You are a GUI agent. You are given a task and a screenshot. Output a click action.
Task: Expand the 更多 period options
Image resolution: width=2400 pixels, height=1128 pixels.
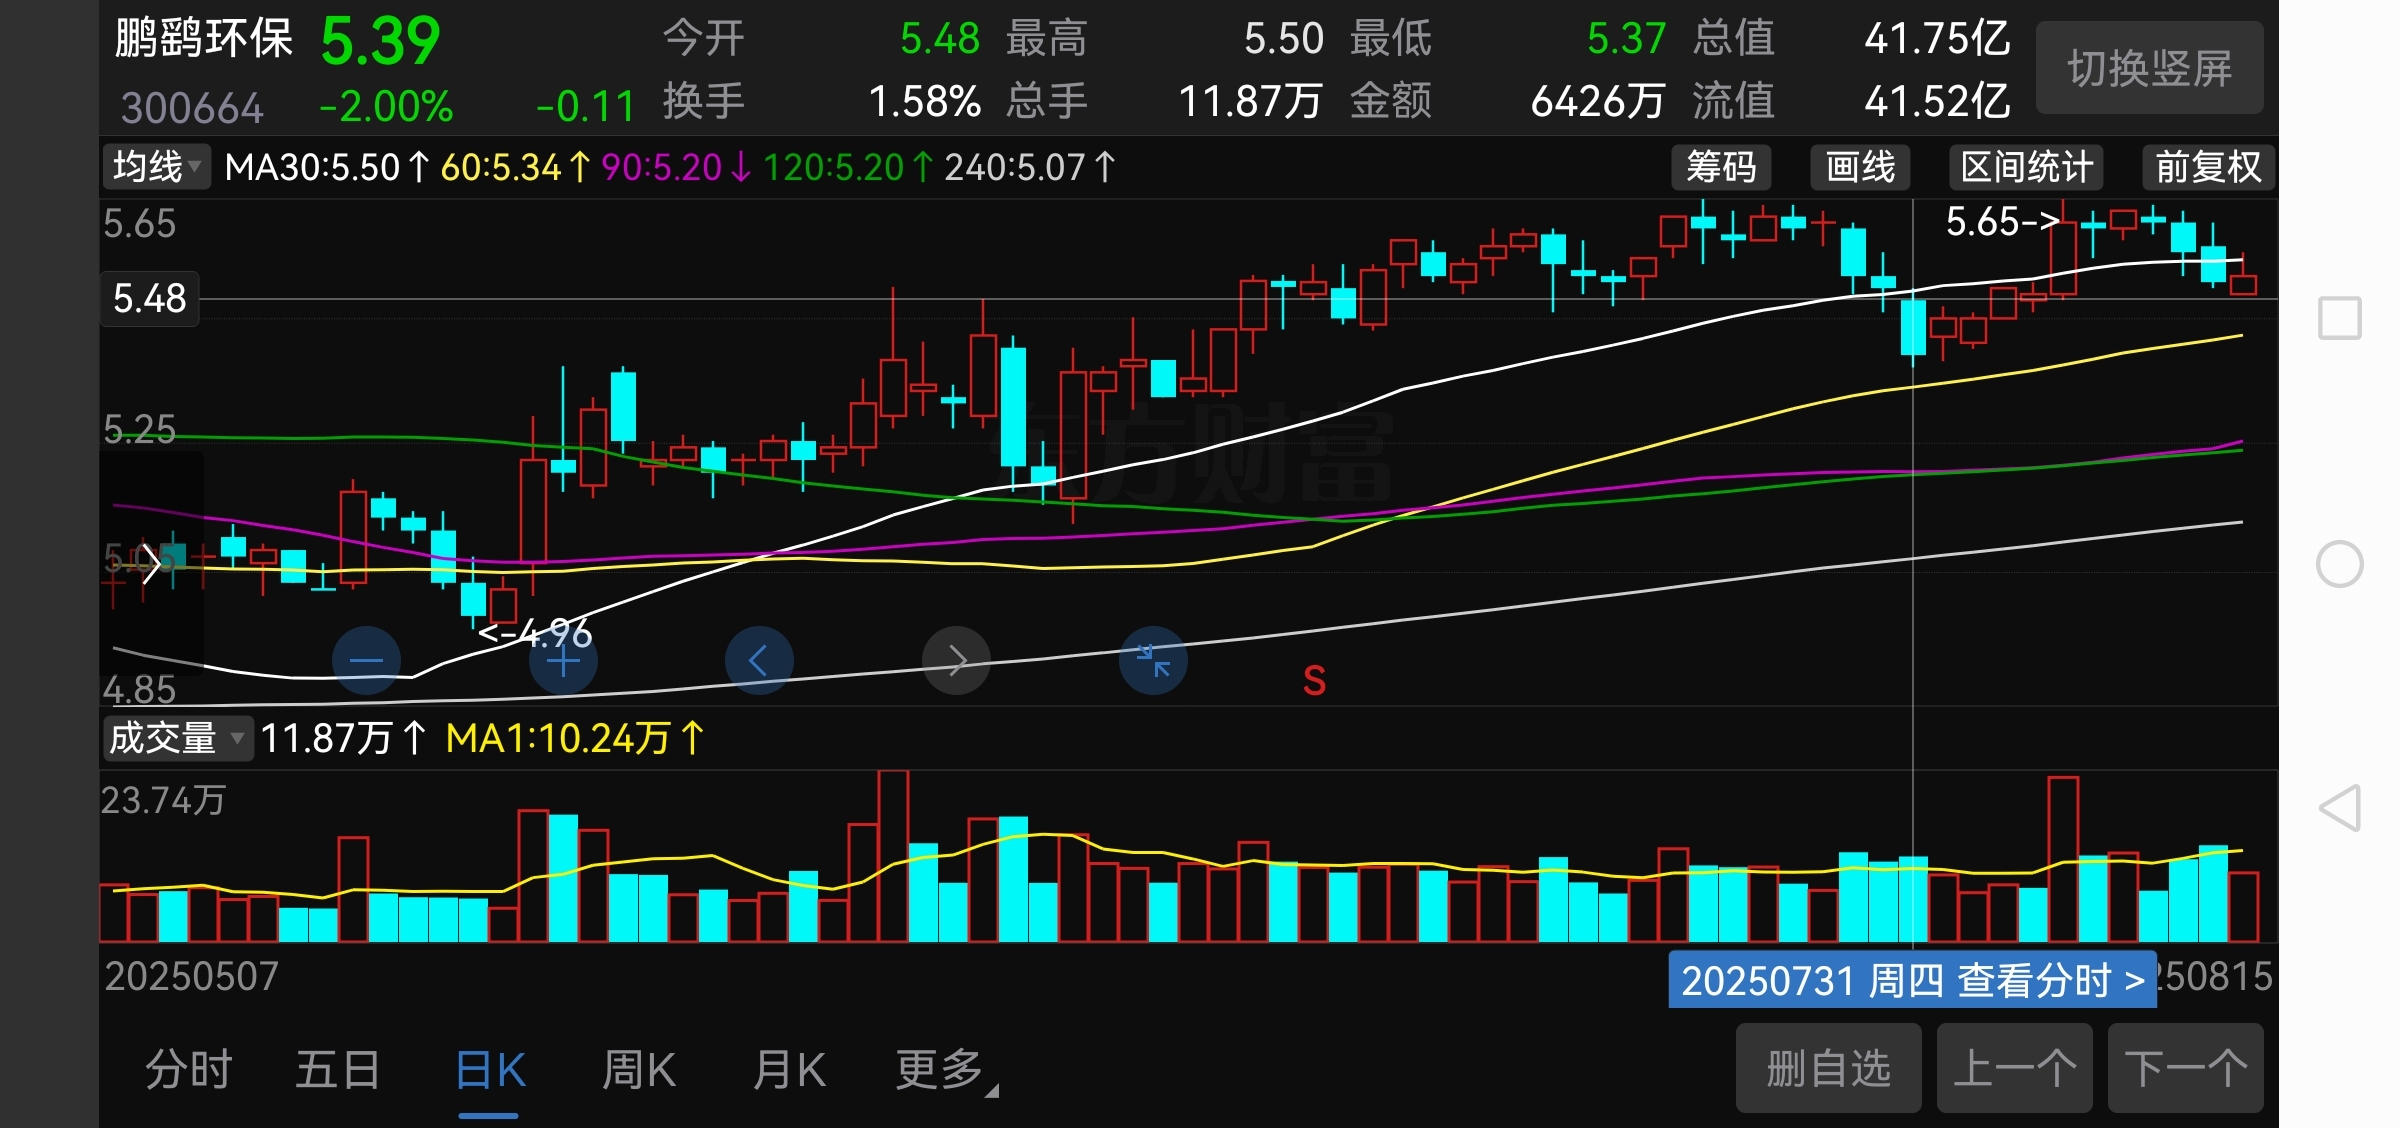tap(945, 1070)
